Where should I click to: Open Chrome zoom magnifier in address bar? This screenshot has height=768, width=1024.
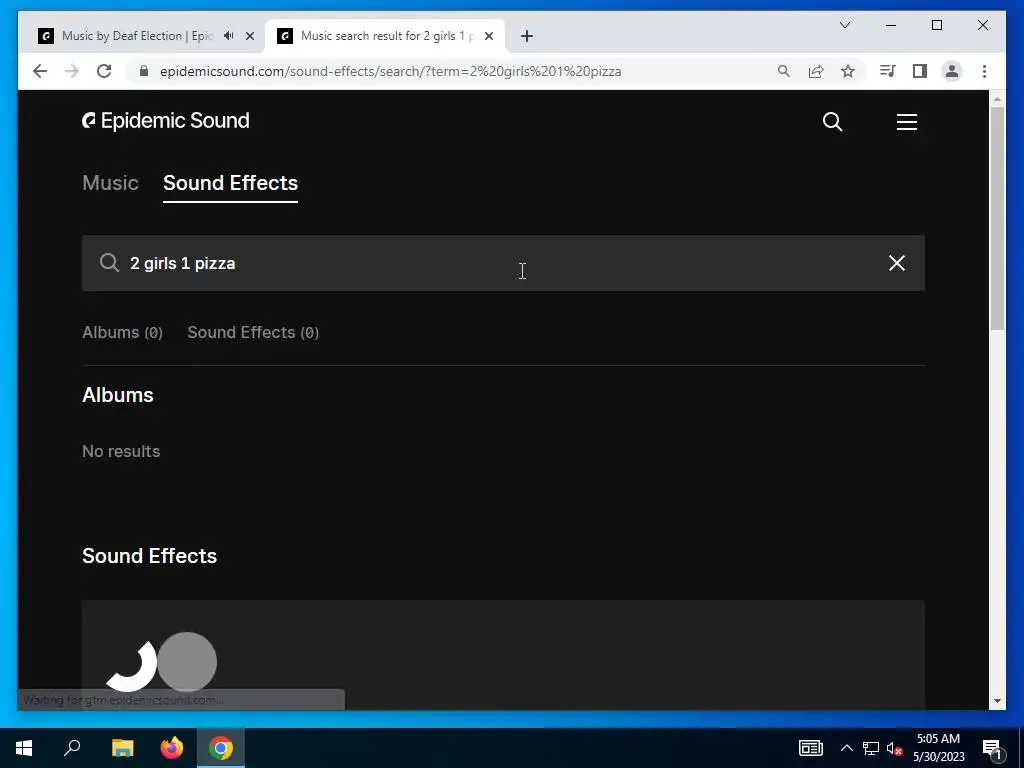click(x=784, y=71)
